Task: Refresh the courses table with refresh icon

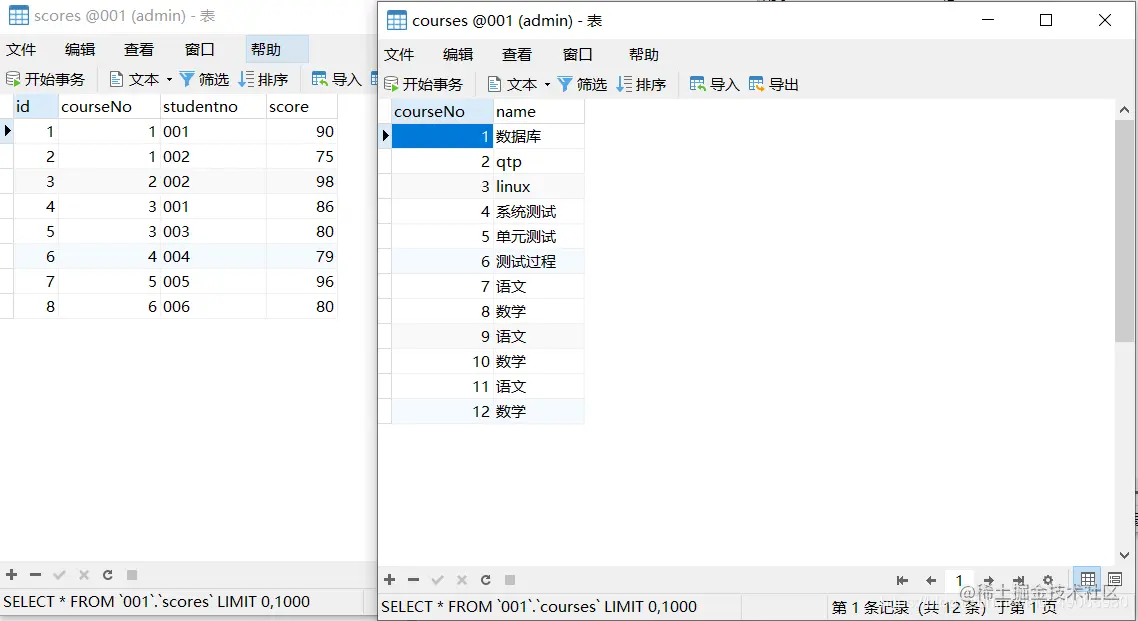Action: pyautogui.click(x=486, y=580)
